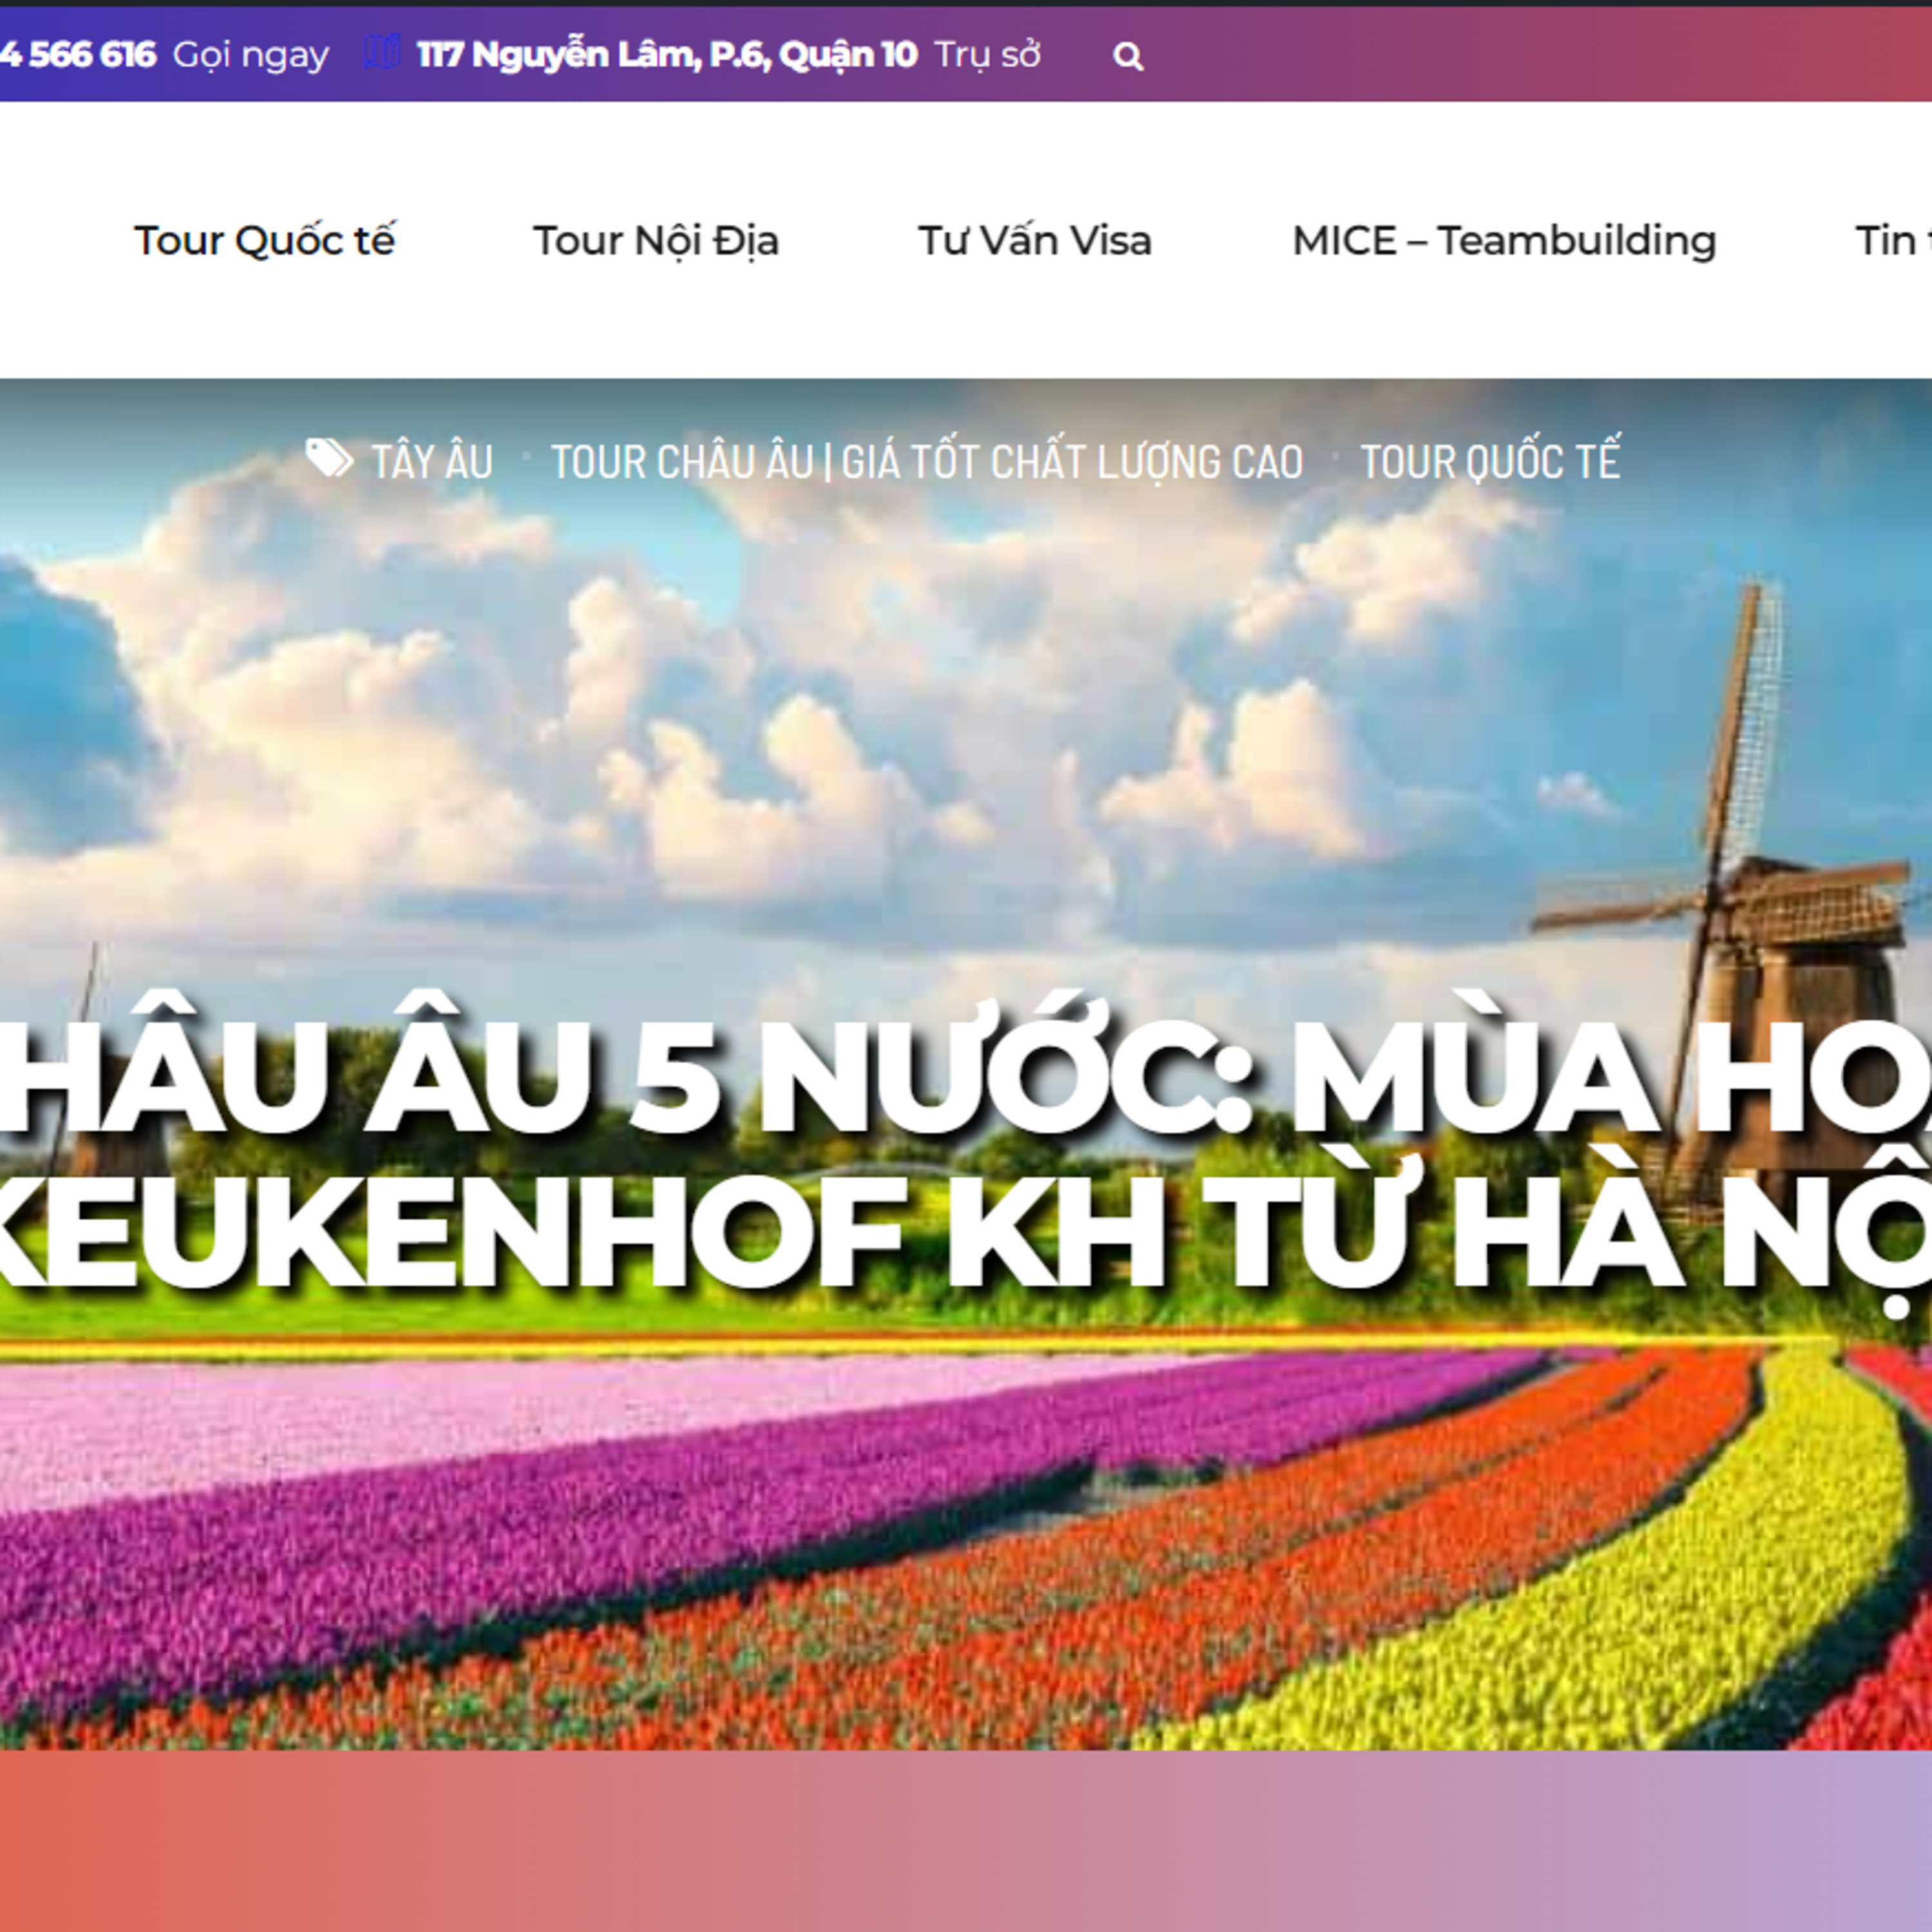Image resolution: width=1932 pixels, height=1932 pixels.
Task: Follow the TÂY ÂU category link
Action: click(432, 462)
